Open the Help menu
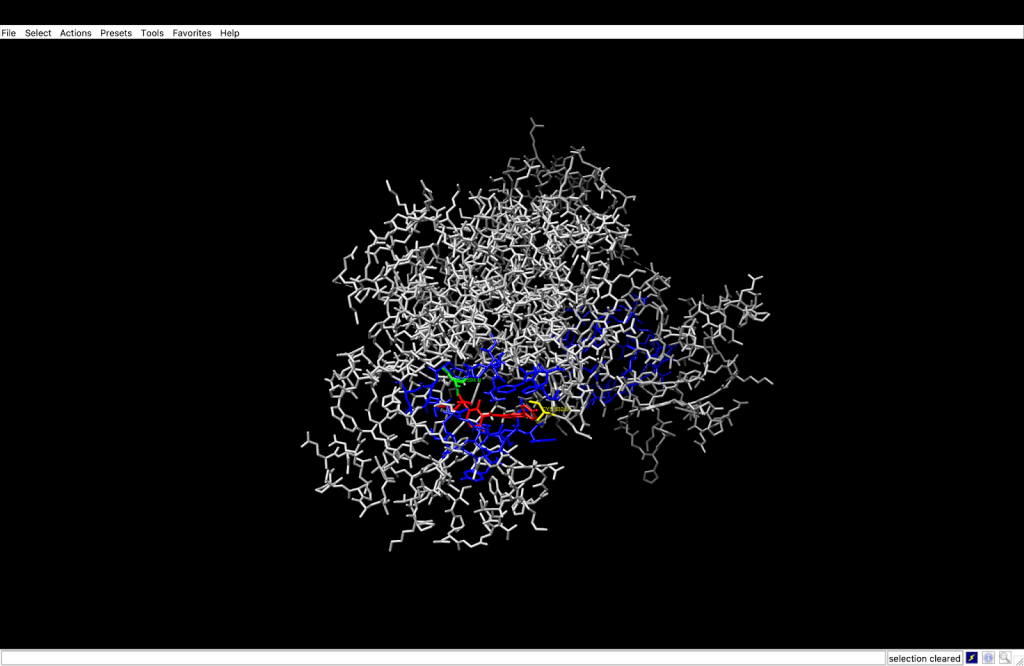 pyautogui.click(x=230, y=33)
